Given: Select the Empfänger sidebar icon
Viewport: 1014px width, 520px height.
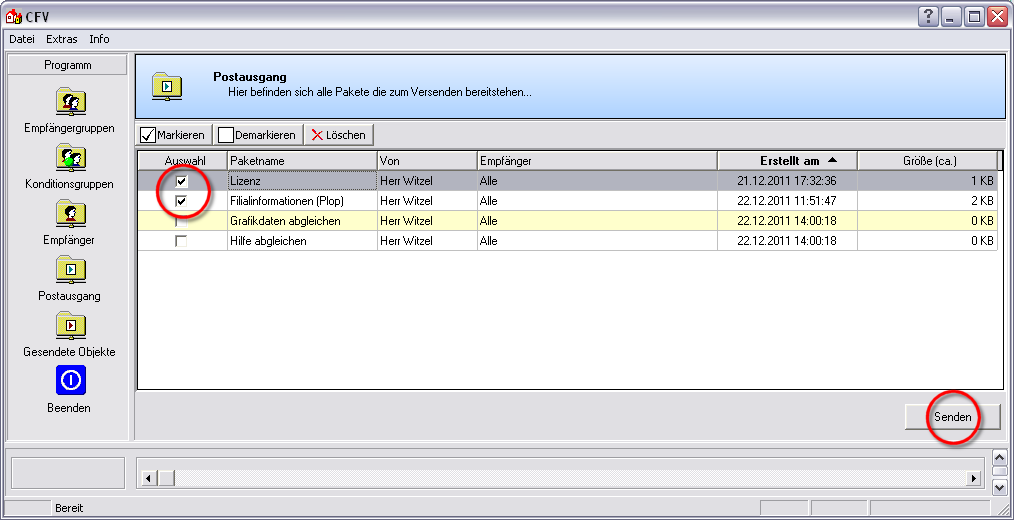Looking at the screenshot, I should 70,214.
